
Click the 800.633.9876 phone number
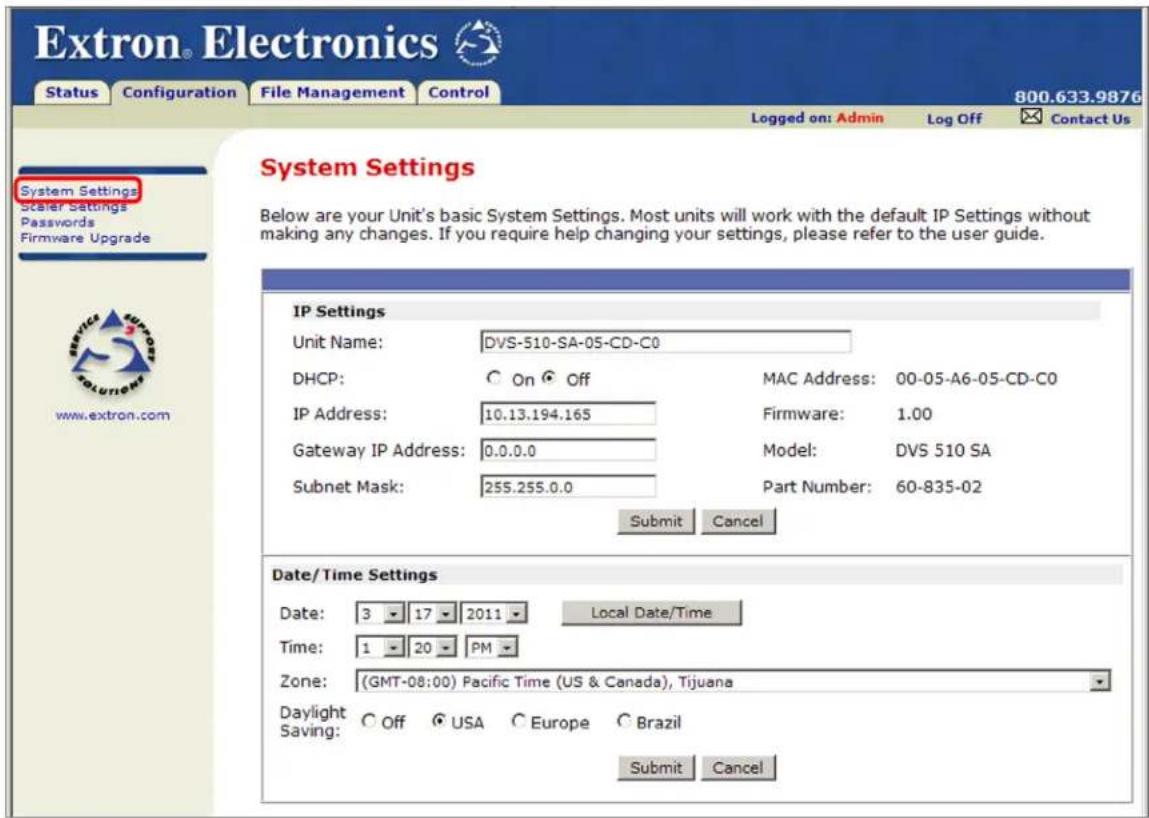(x=1078, y=97)
